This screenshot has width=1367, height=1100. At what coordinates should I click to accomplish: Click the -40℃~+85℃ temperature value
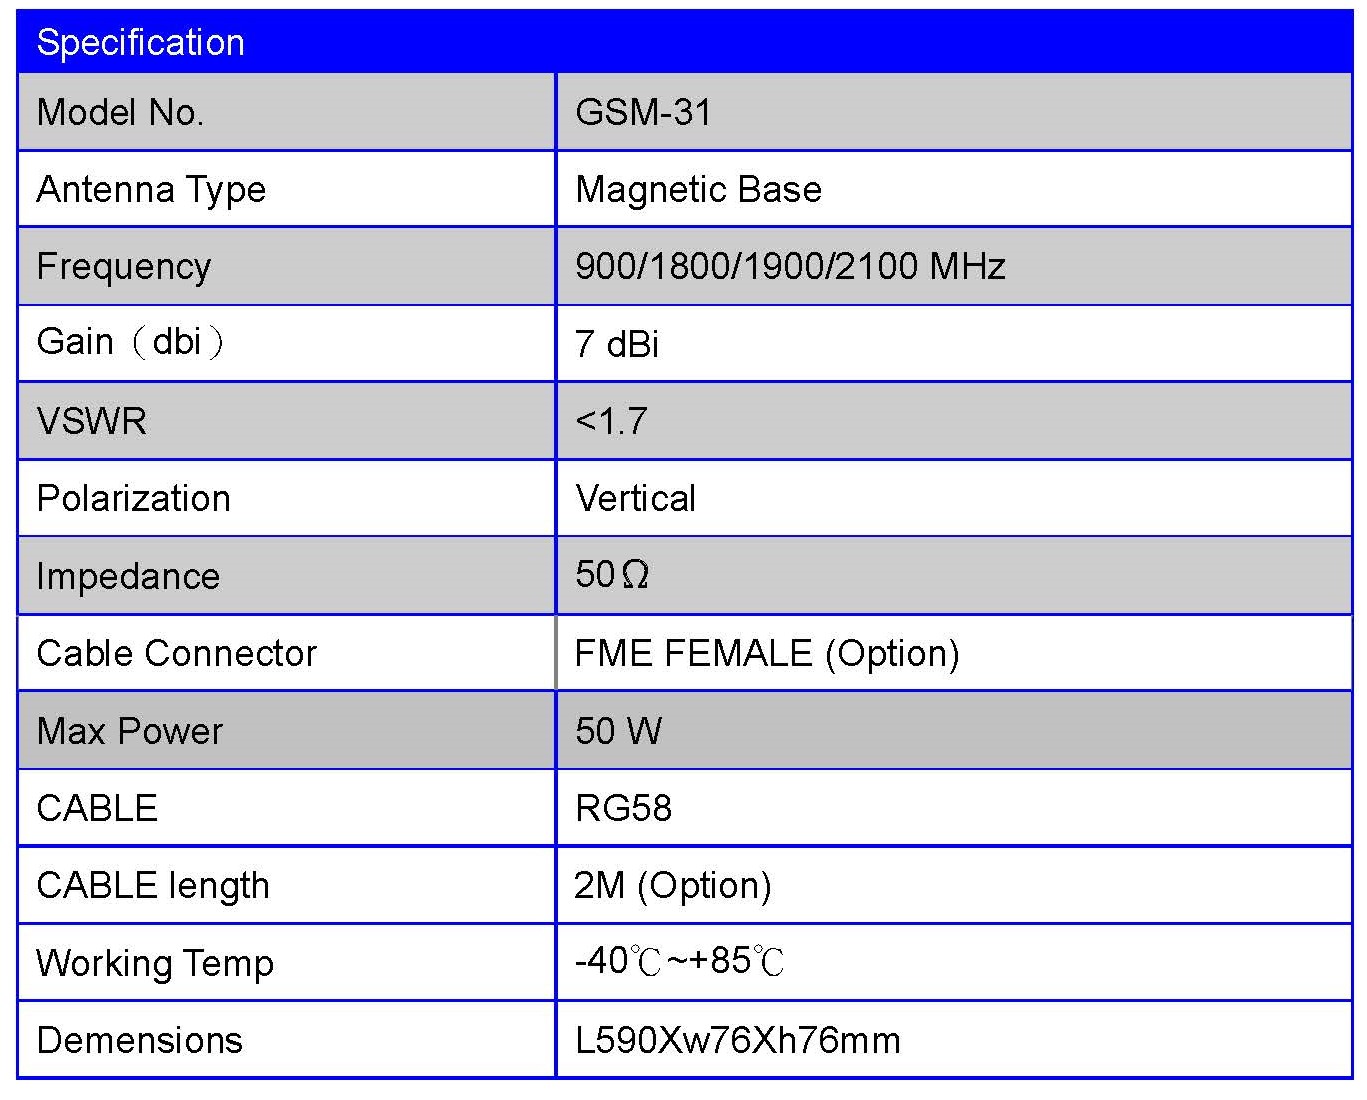(679, 961)
